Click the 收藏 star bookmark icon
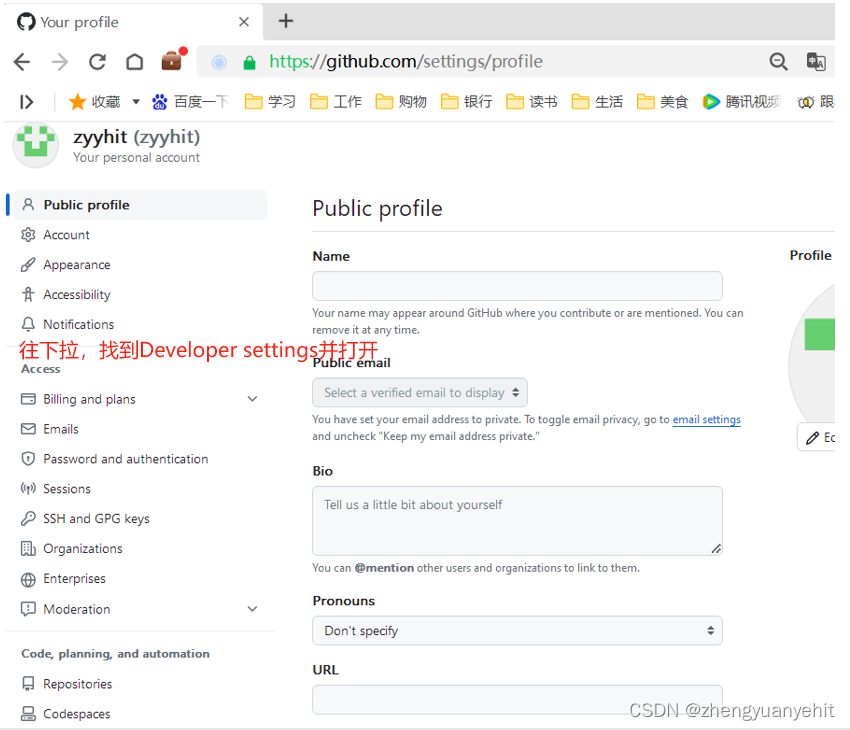The image size is (850, 730). [x=78, y=101]
